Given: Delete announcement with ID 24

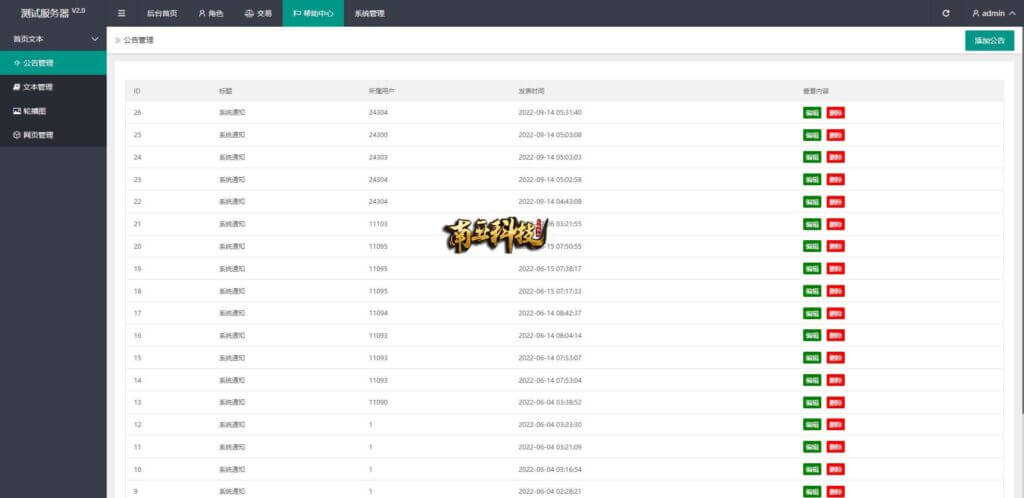Looking at the screenshot, I should click(x=835, y=157).
